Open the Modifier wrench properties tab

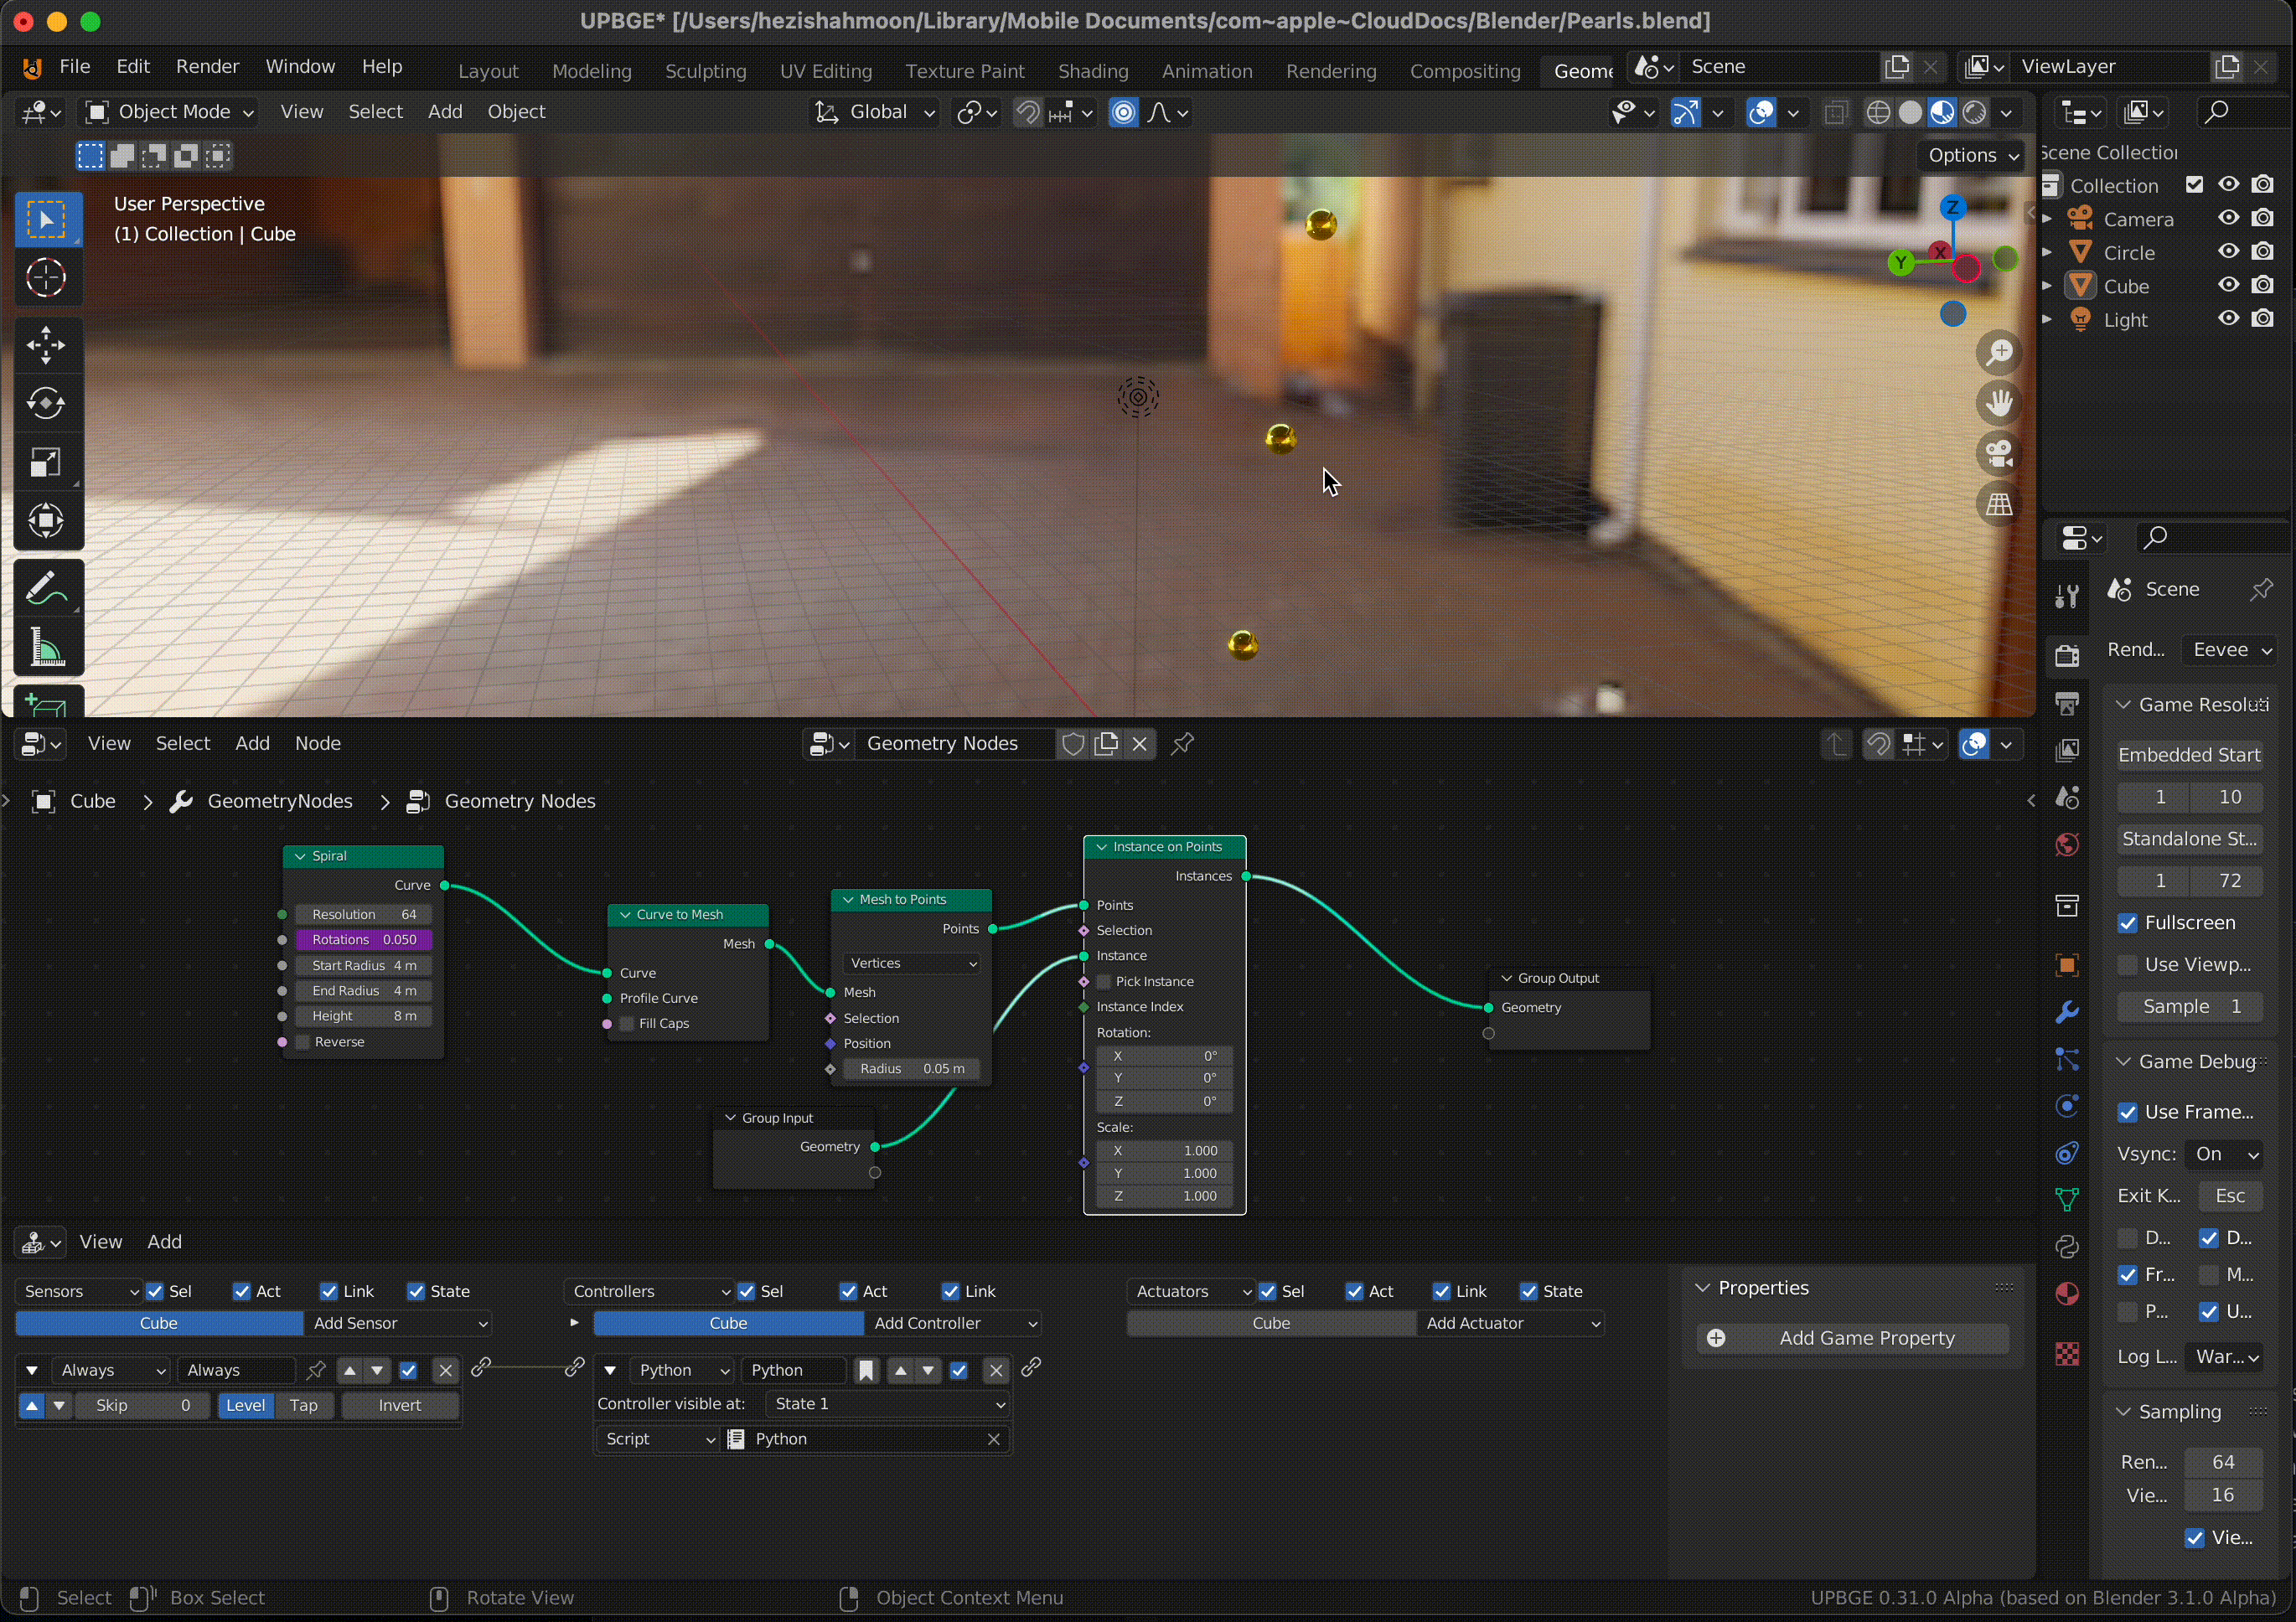pos(2067,1012)
